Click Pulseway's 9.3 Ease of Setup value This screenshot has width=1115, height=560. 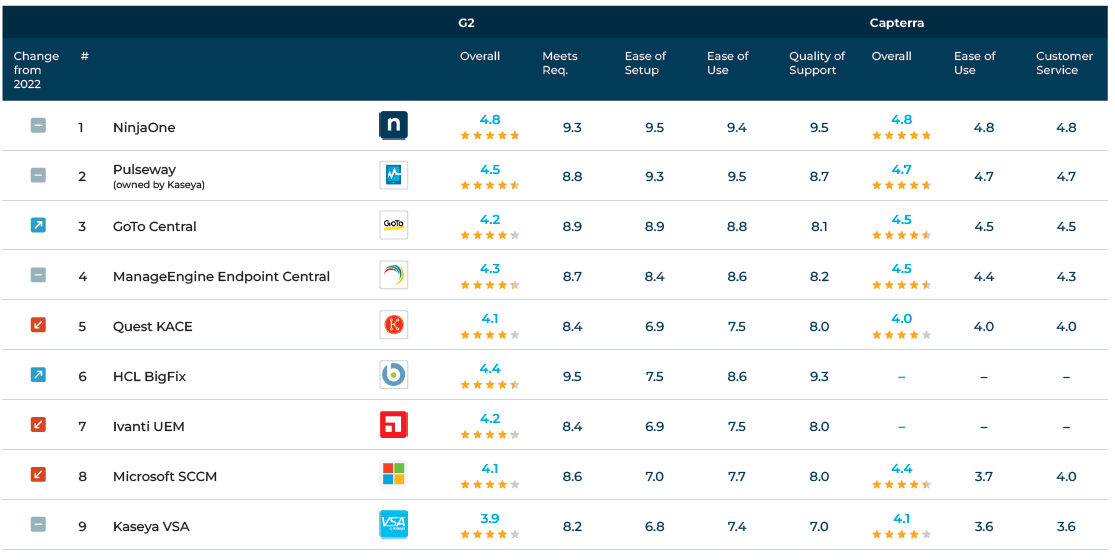tap(654, 176)
